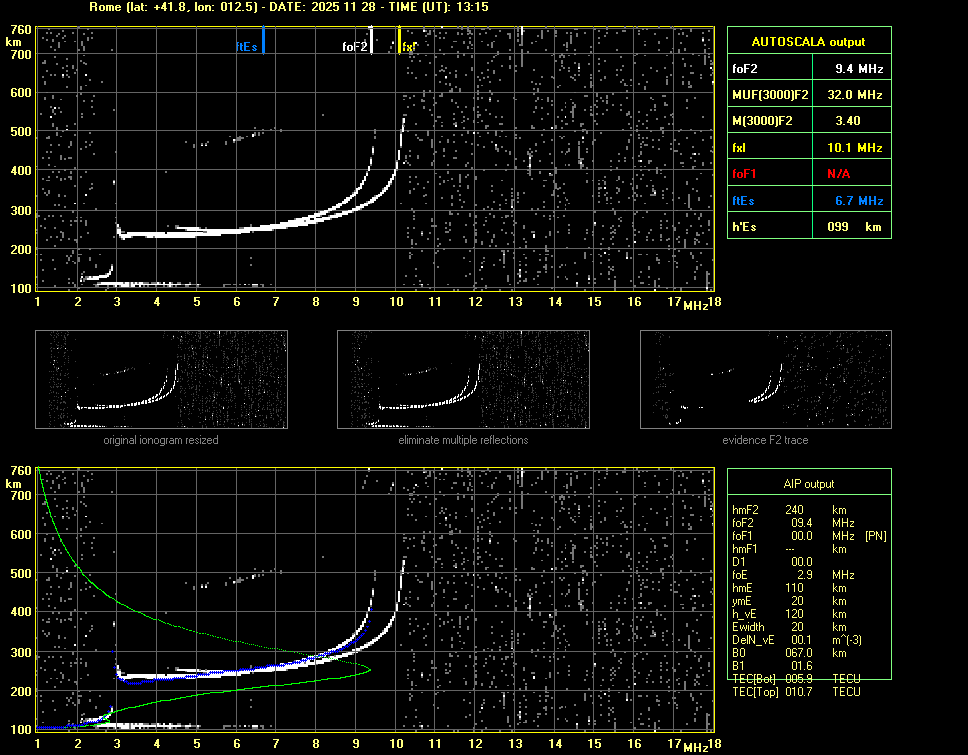
Task: Click the white foF2 marker on top ionogram
Action: tap(371, 41)
